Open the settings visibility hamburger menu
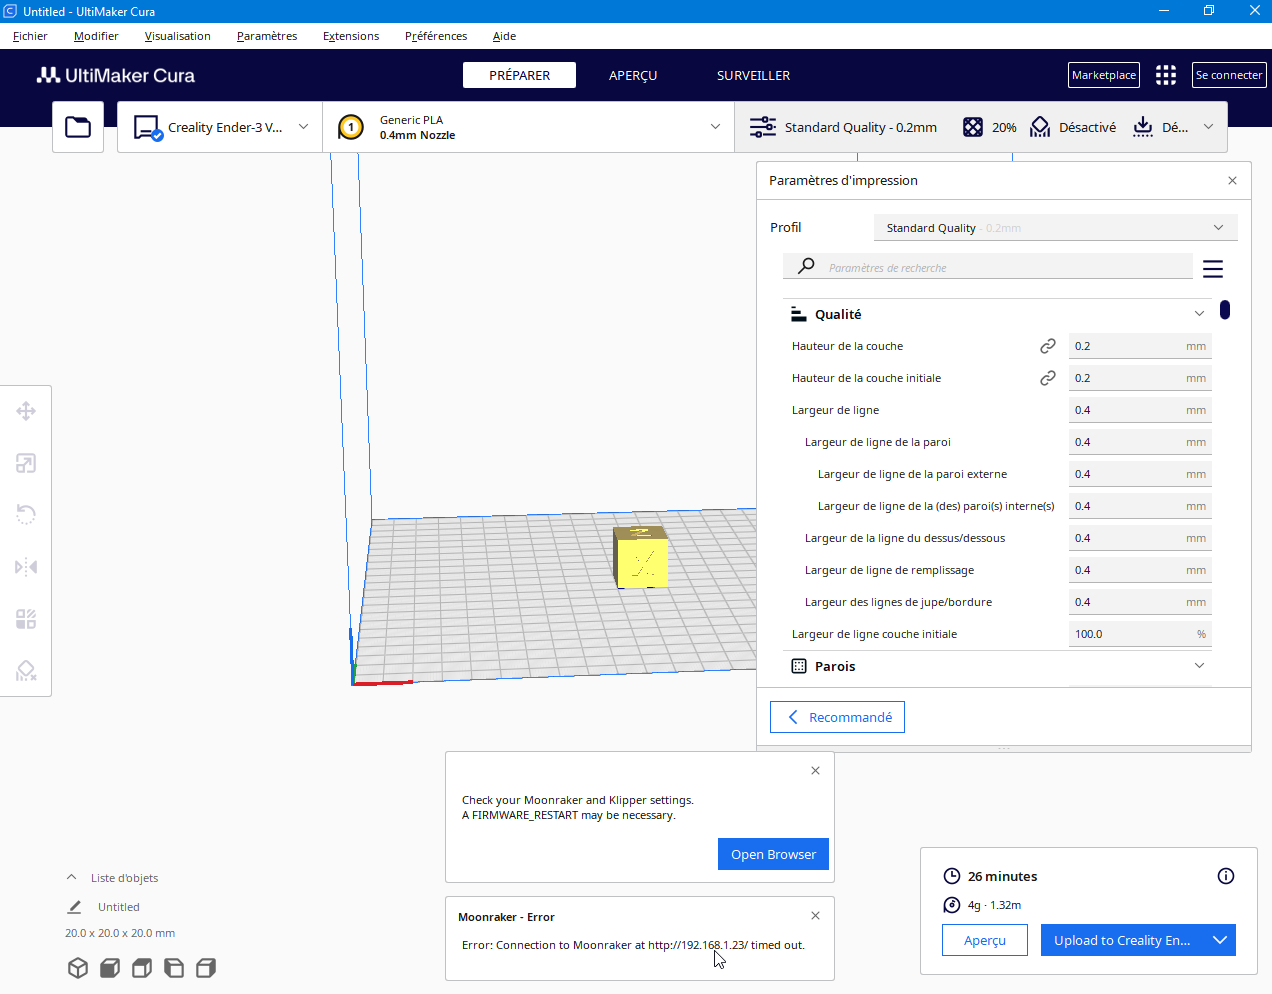The width and height of the screenshot is (1272, 994). point(1213,269)
